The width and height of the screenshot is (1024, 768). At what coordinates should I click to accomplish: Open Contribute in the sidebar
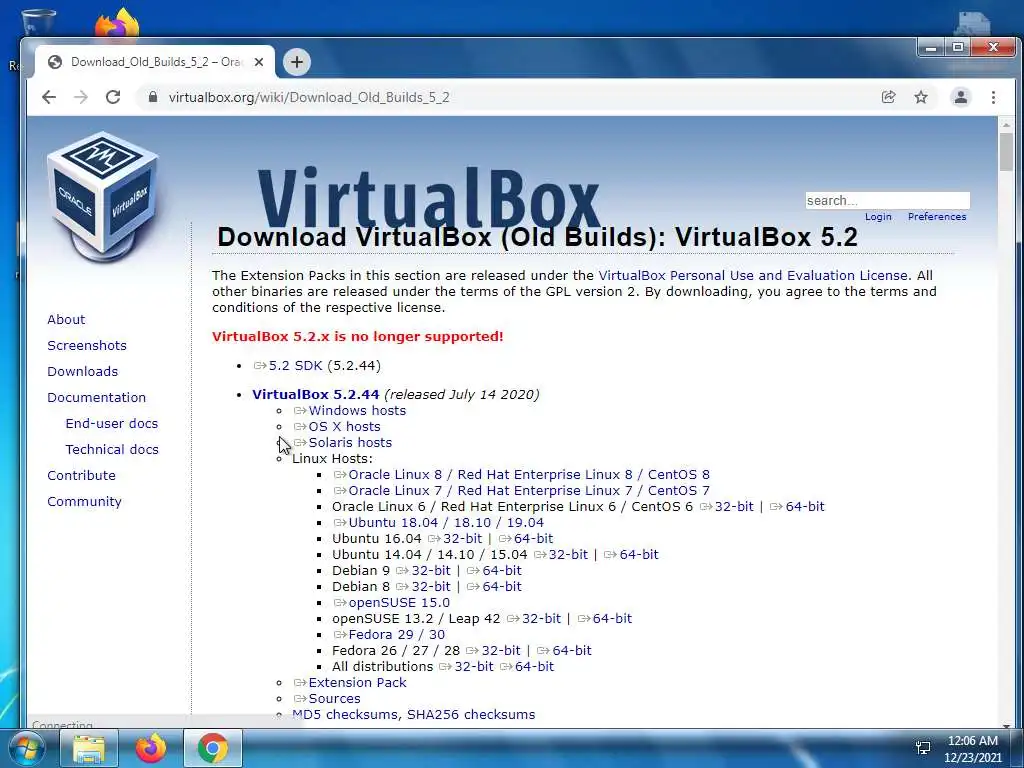pyautogui.click(x=81, y=475)
